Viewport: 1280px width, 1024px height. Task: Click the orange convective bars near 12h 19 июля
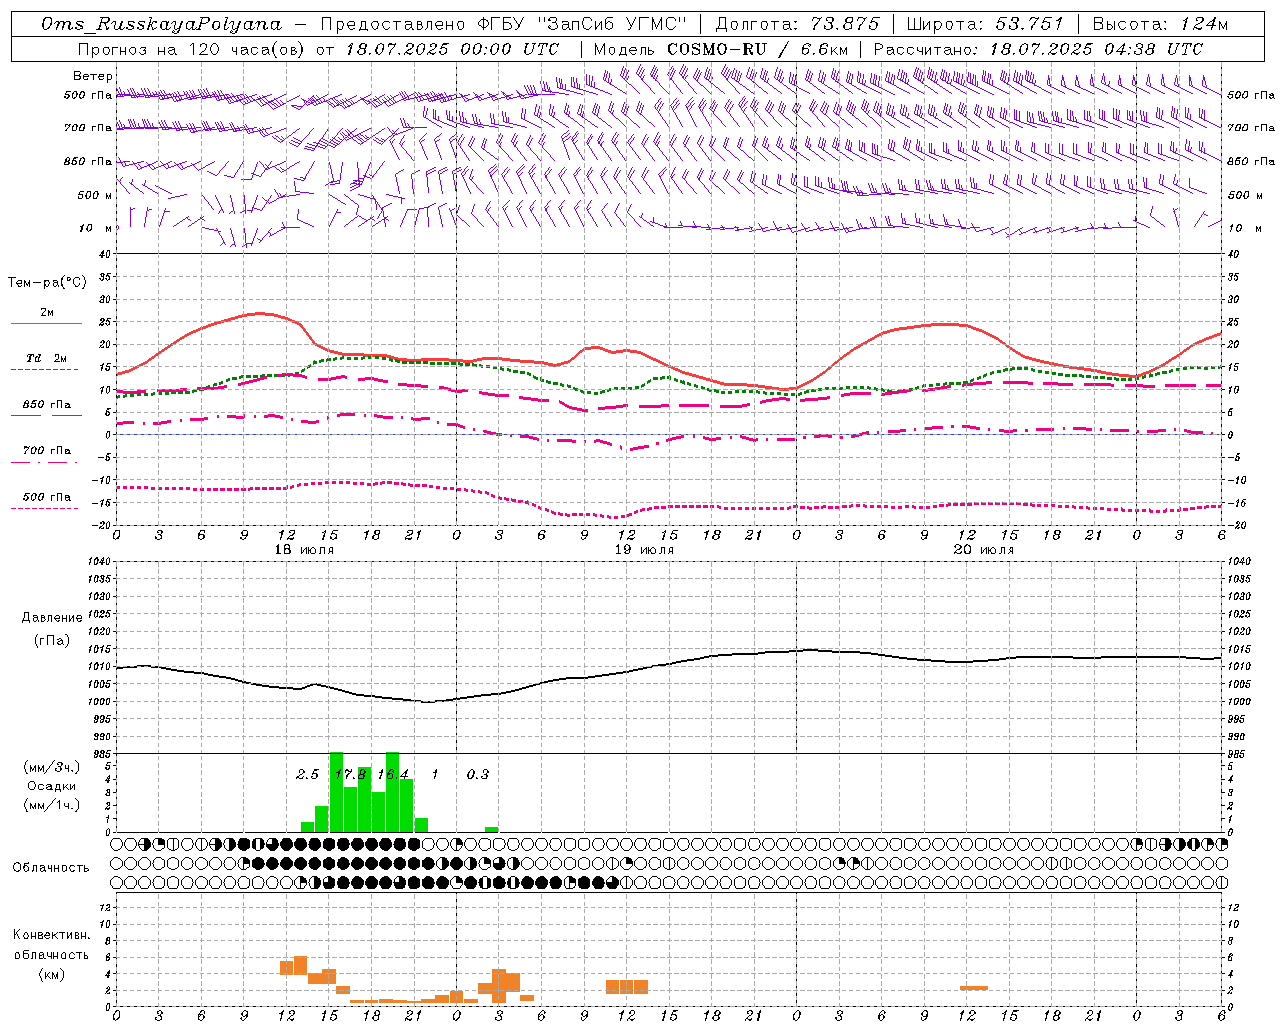coord(627,986)
